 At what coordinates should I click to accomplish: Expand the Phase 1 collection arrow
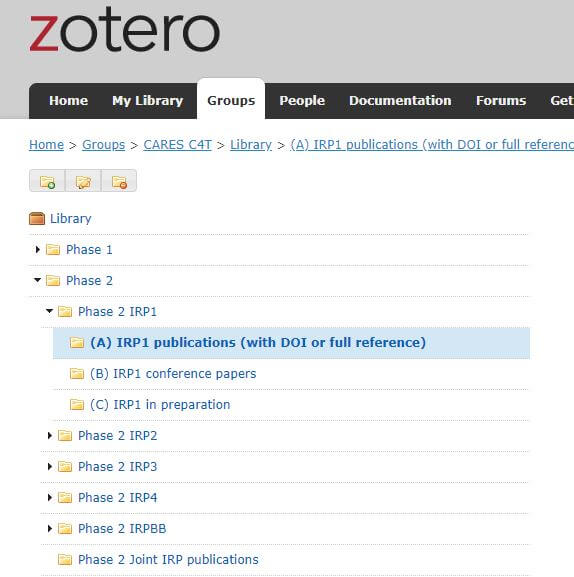tap(38, 250)
